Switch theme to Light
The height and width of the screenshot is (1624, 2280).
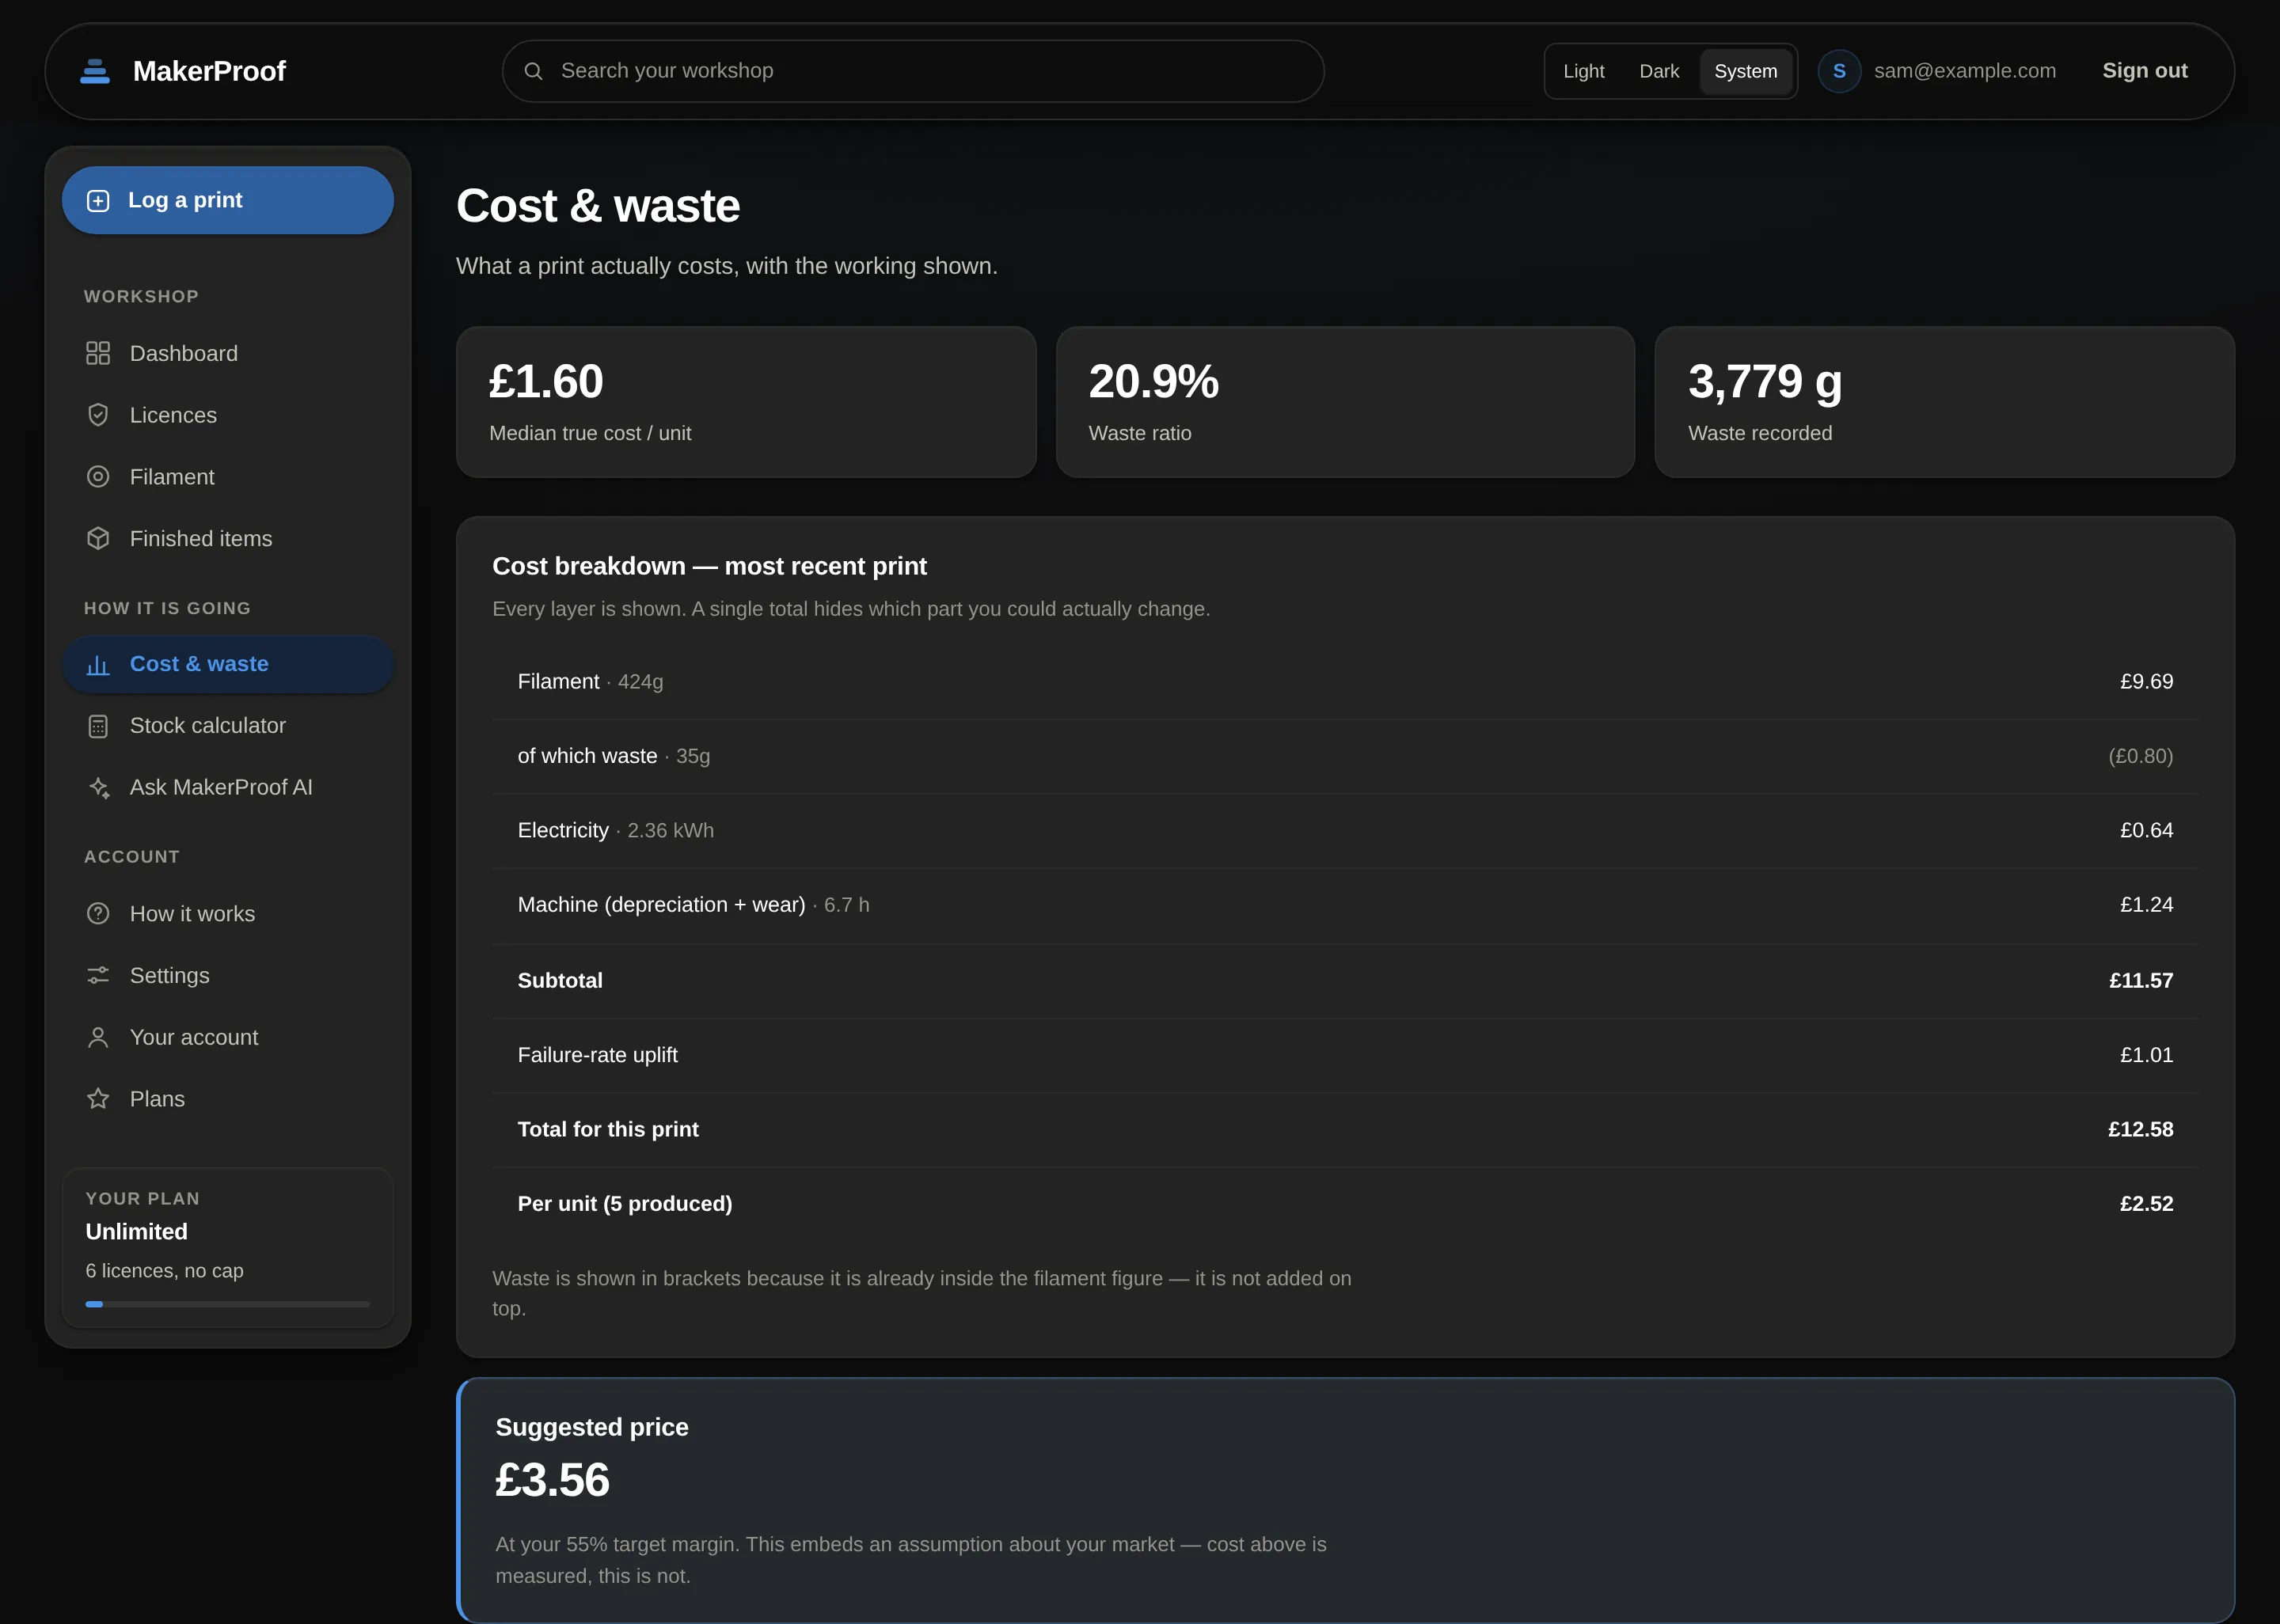click(x=1583, y=71)
